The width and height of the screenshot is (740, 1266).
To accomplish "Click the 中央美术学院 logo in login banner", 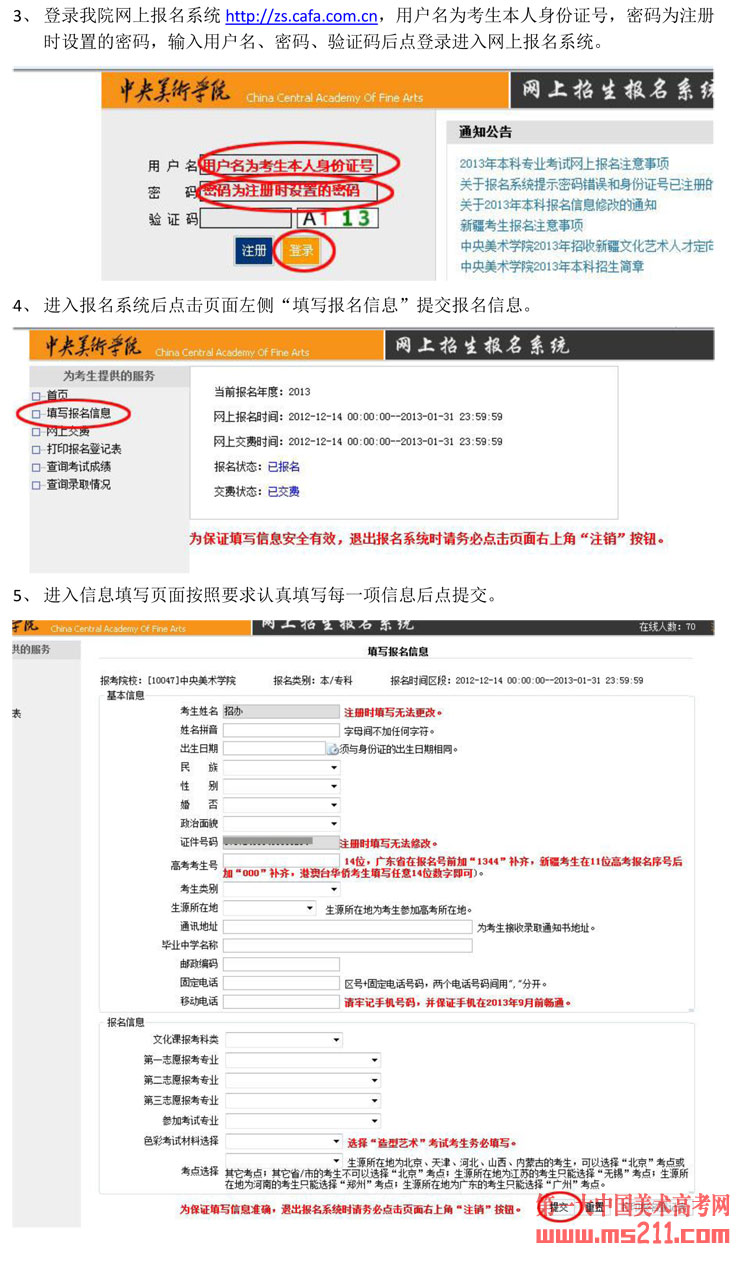I will click(175, 92).
